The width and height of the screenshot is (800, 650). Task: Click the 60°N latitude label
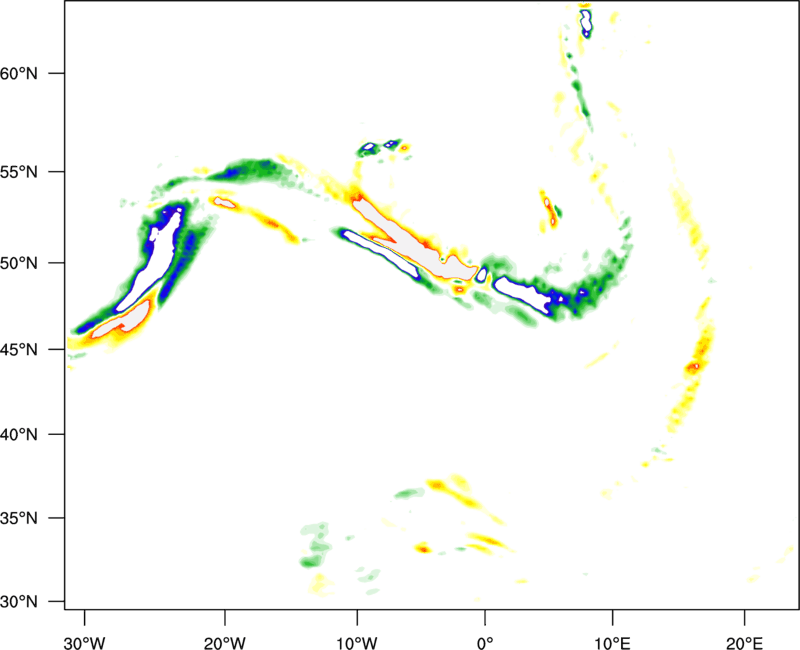point(19,73)
